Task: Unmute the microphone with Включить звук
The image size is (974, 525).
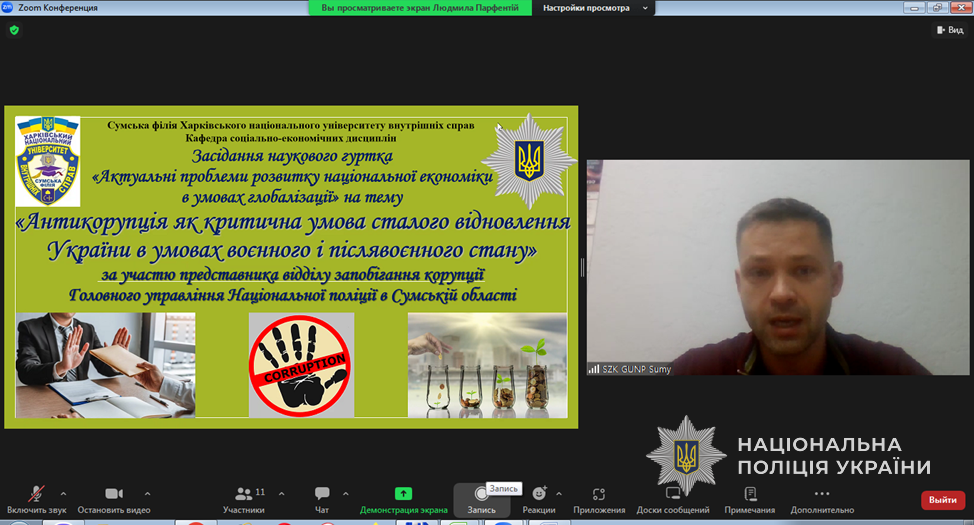Action: coord(35,499)
